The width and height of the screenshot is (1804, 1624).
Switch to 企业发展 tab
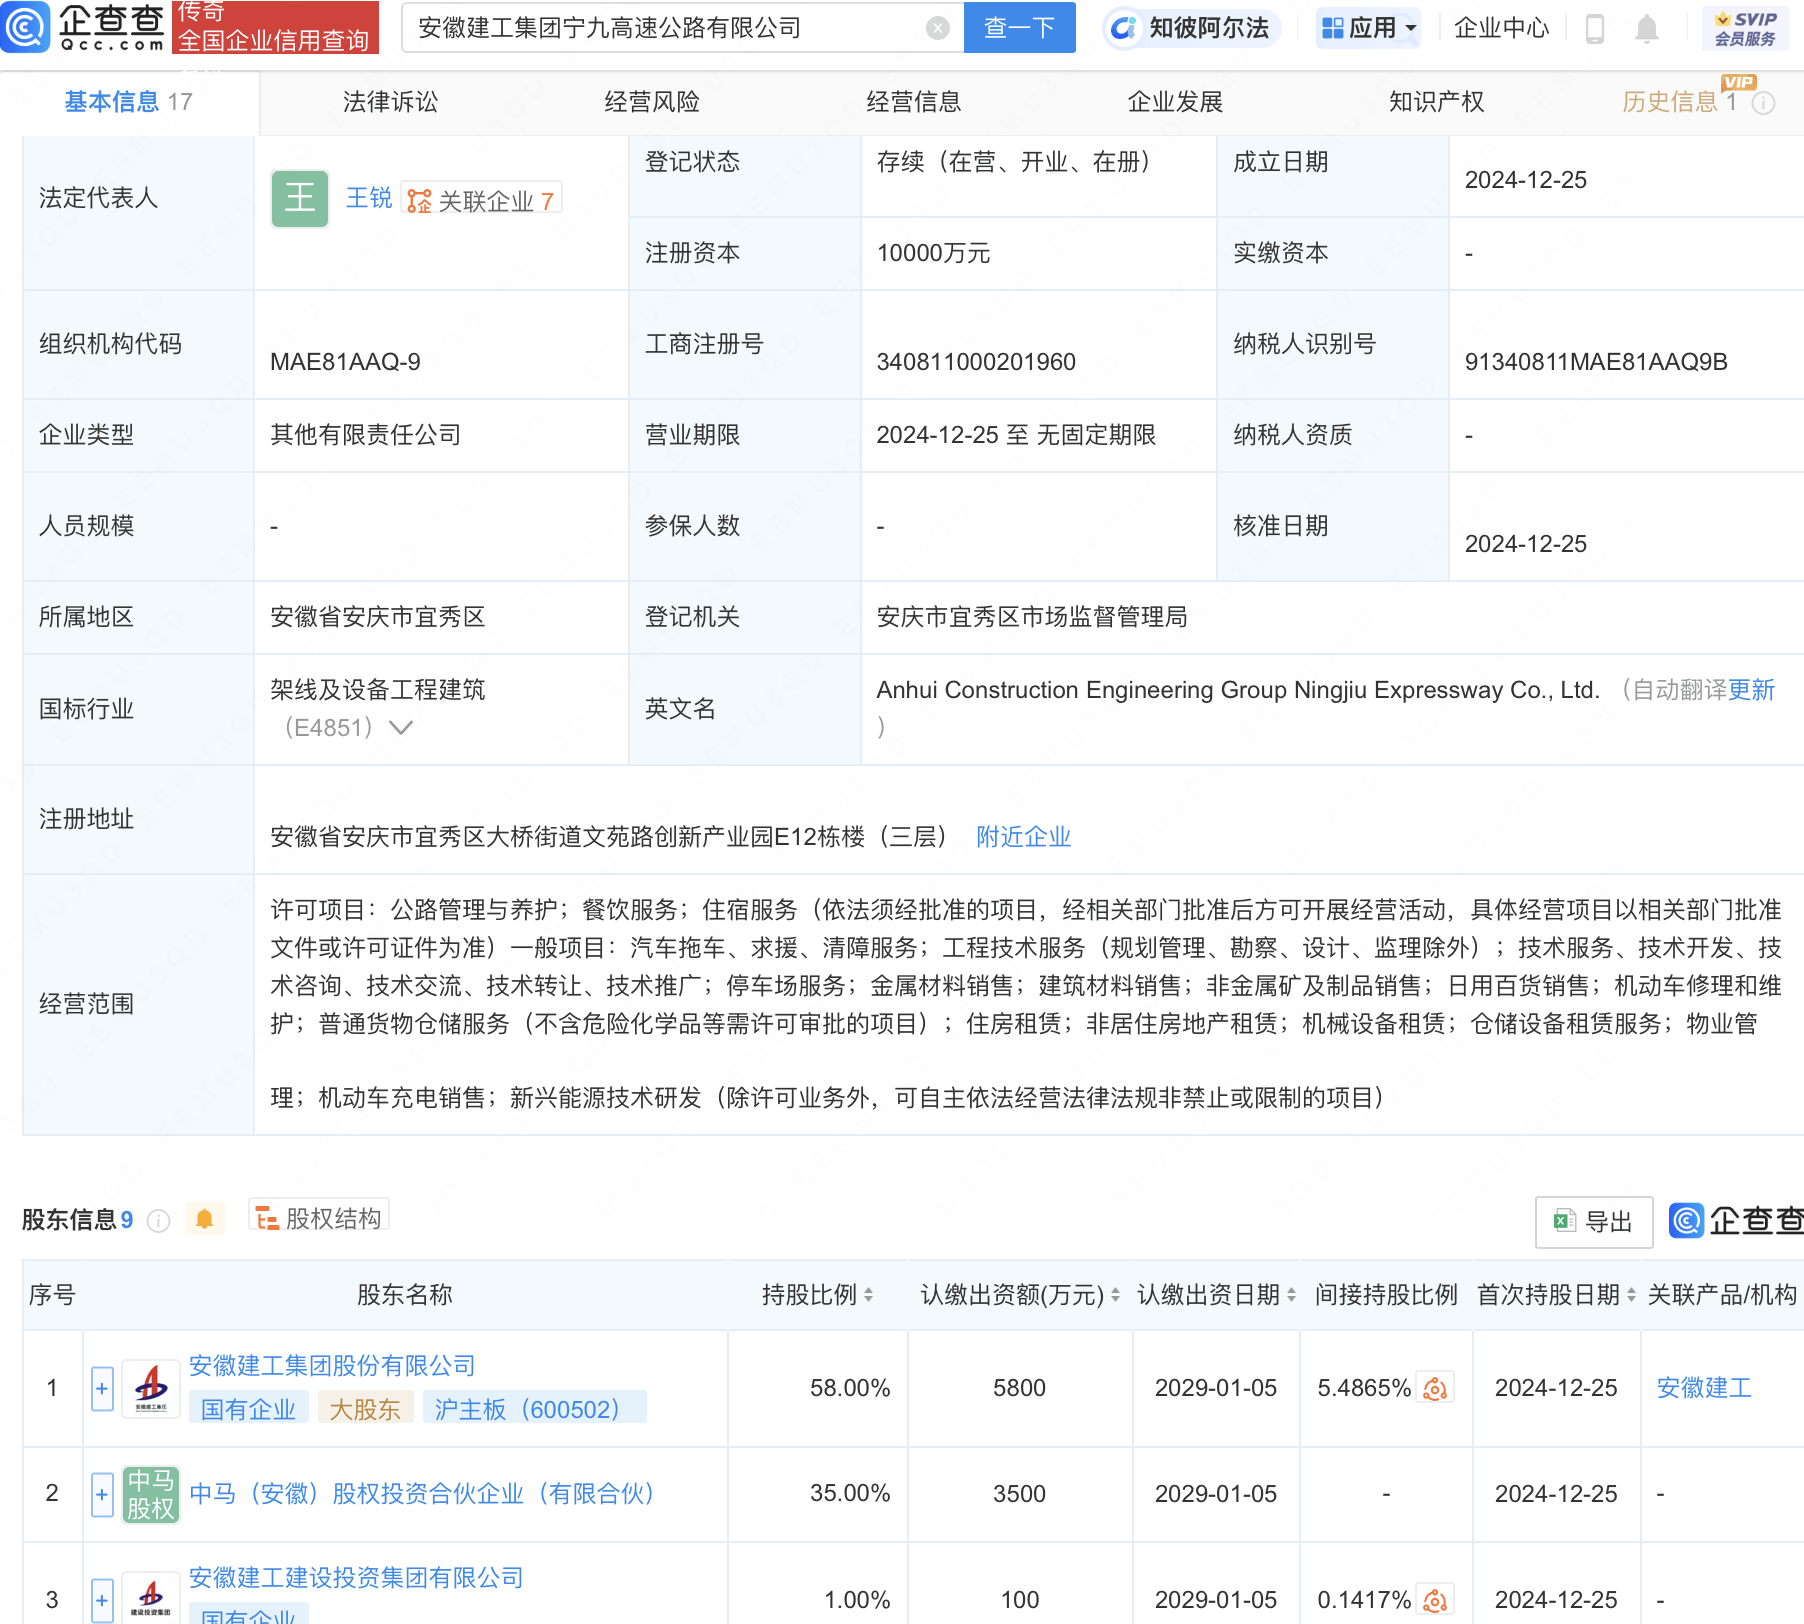[1176, 102]
